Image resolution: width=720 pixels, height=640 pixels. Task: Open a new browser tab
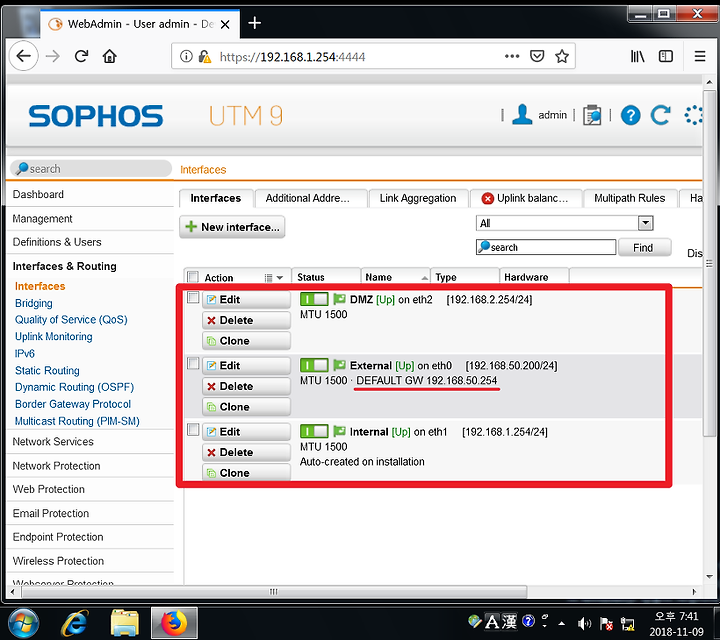pyautogui.click(x=254, y=22)
